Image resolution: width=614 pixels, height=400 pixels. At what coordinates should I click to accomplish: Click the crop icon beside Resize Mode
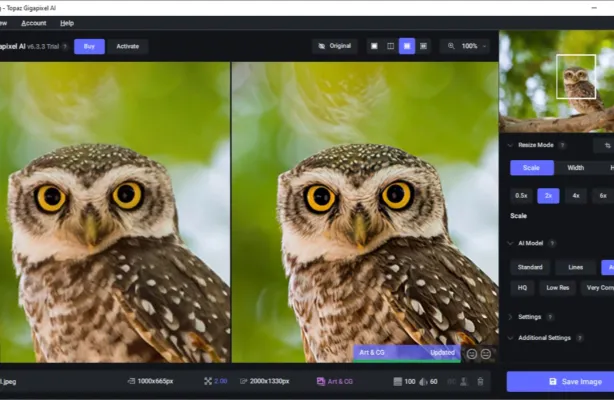point(607,146)
